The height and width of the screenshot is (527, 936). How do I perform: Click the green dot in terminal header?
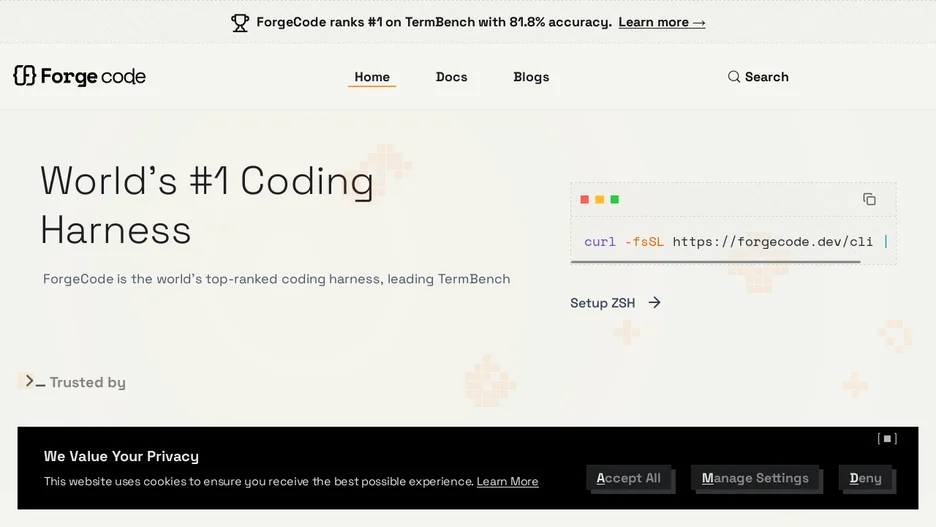[x=615, y=199]
